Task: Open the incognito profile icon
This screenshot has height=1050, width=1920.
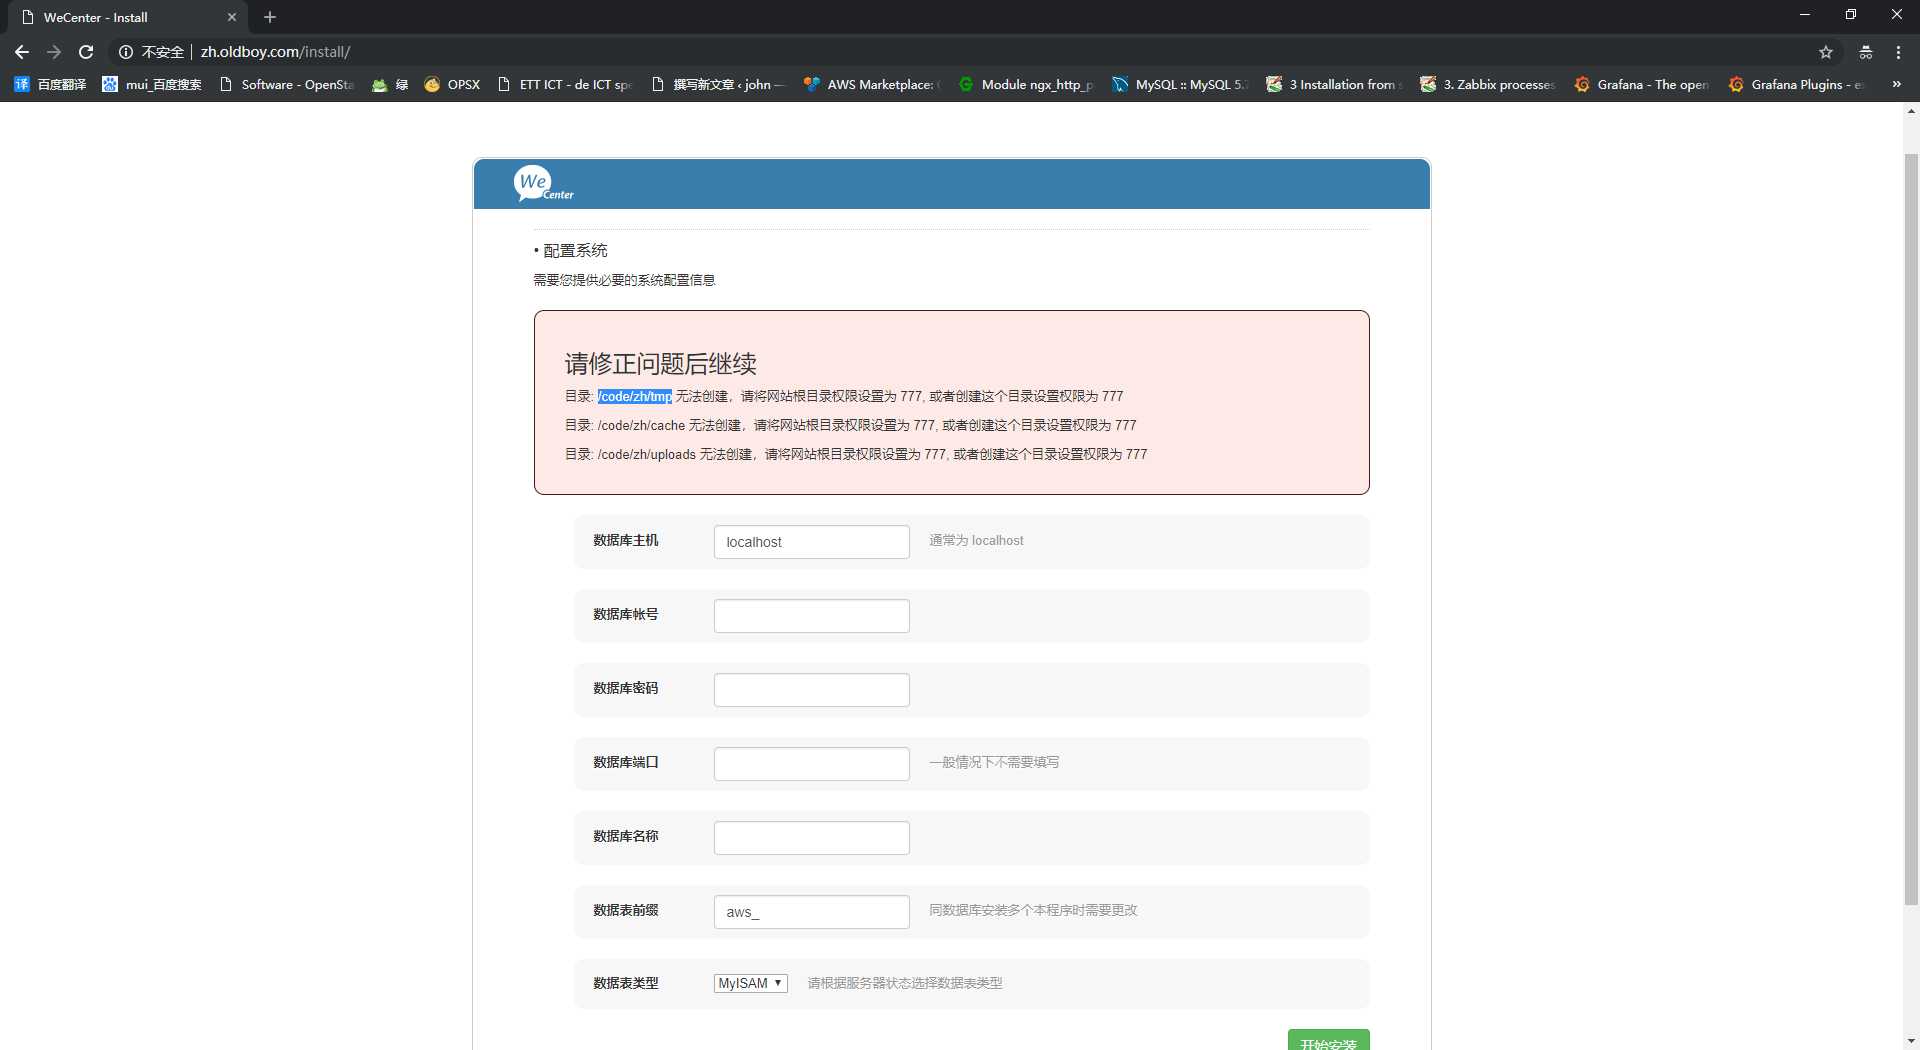Action: tap(1866, 52)
